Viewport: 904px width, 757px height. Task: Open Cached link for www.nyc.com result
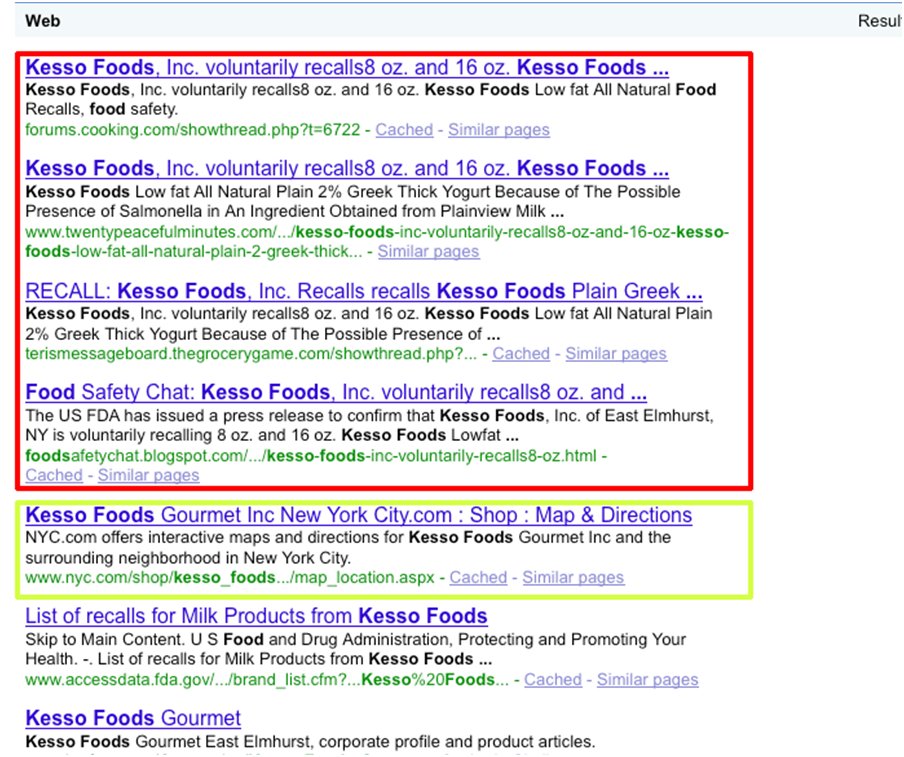click(x=479, y=577)
